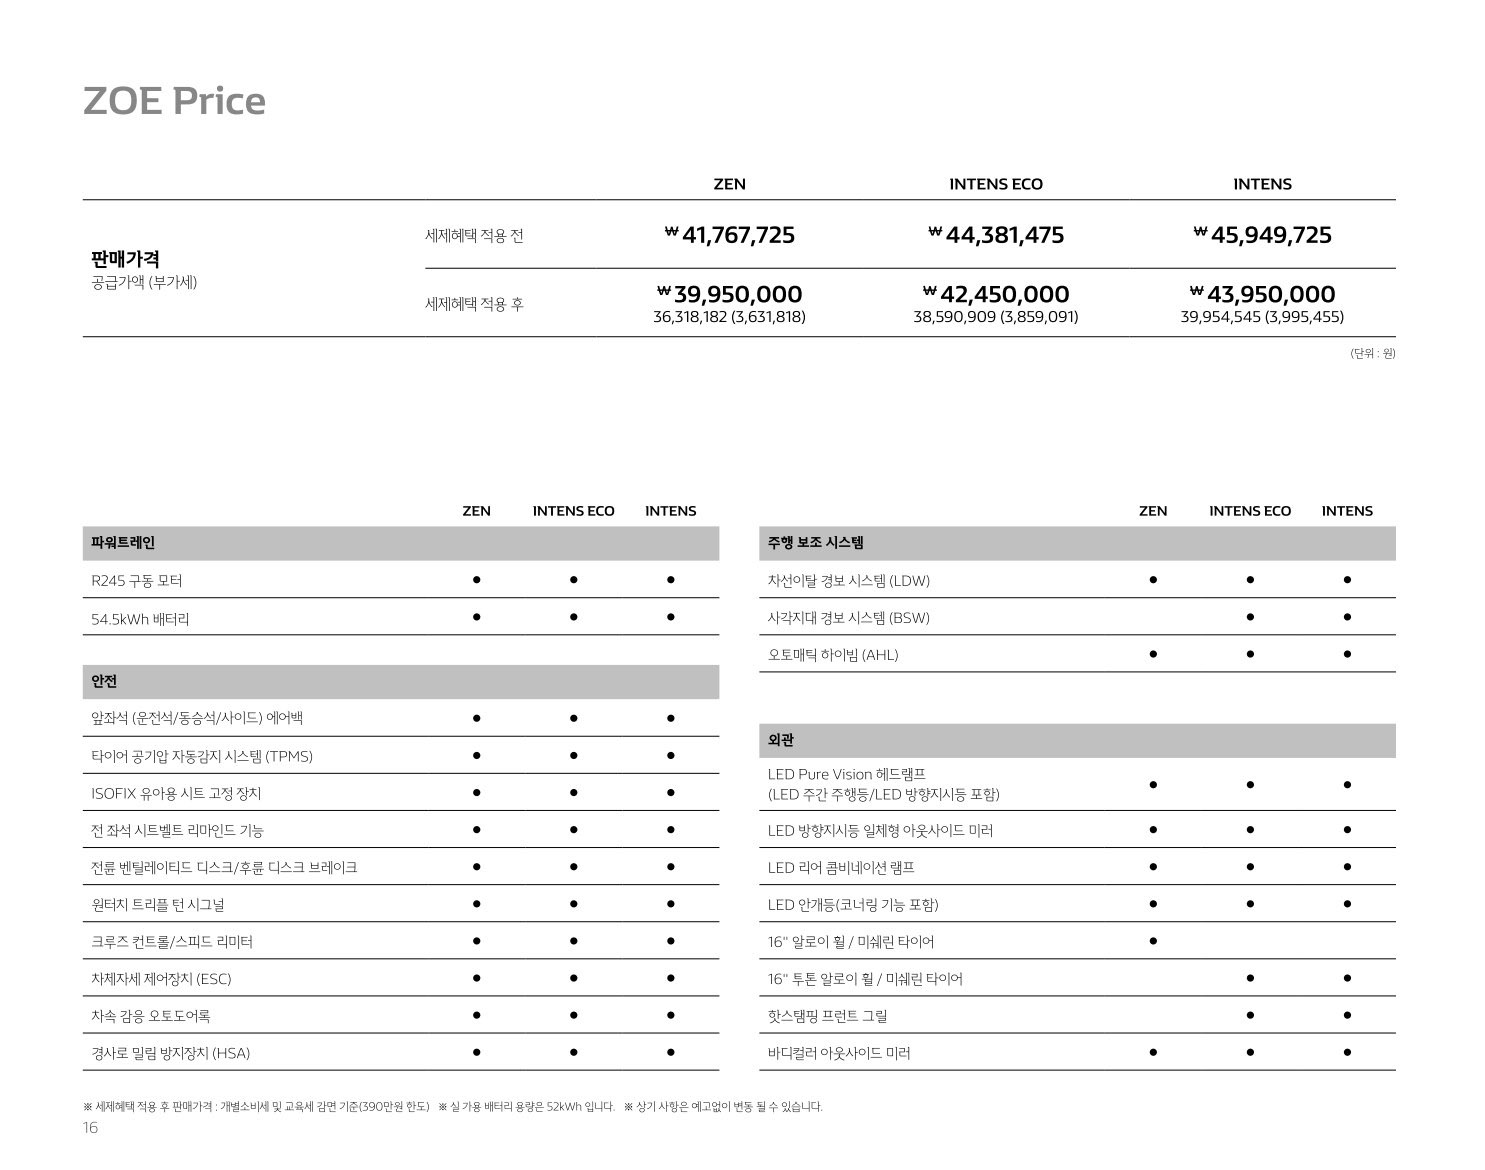Click the INTENS after-benefit price ₩43,950,000
This screenshot has width=1485, height=1170.
pyautogui.click(x=1262, y=294)
